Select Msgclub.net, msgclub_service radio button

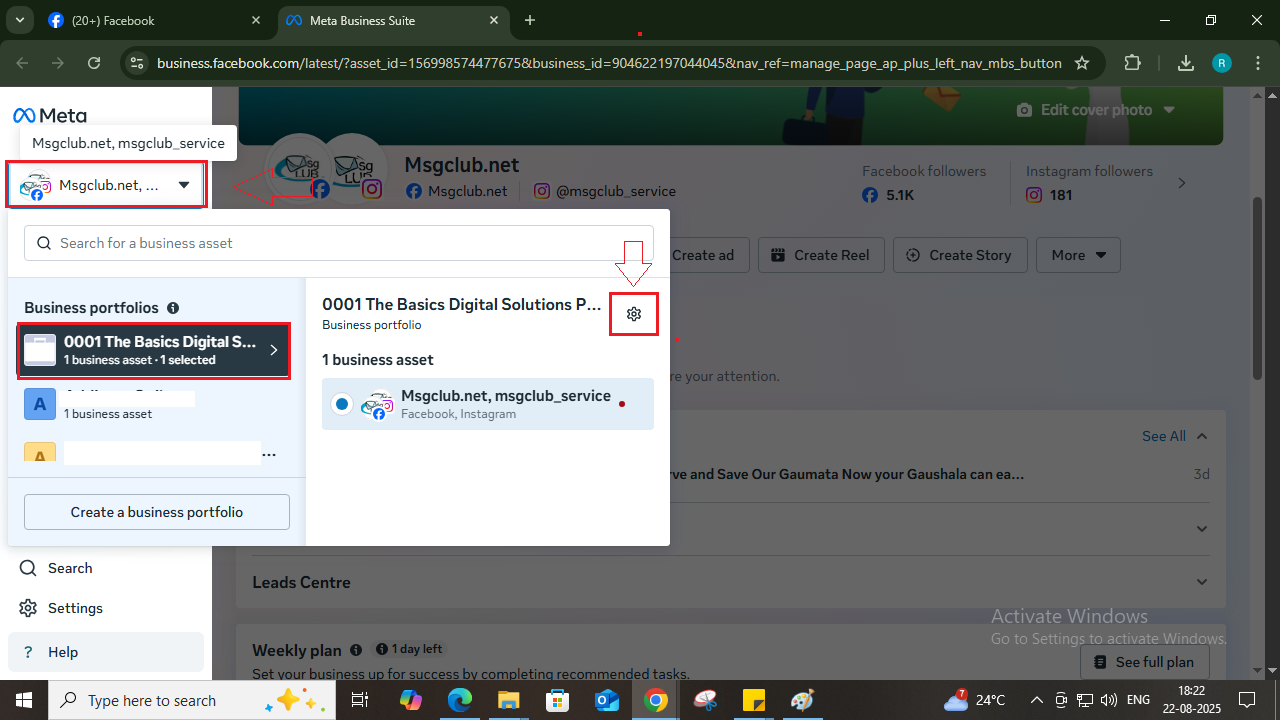[342, 404]
